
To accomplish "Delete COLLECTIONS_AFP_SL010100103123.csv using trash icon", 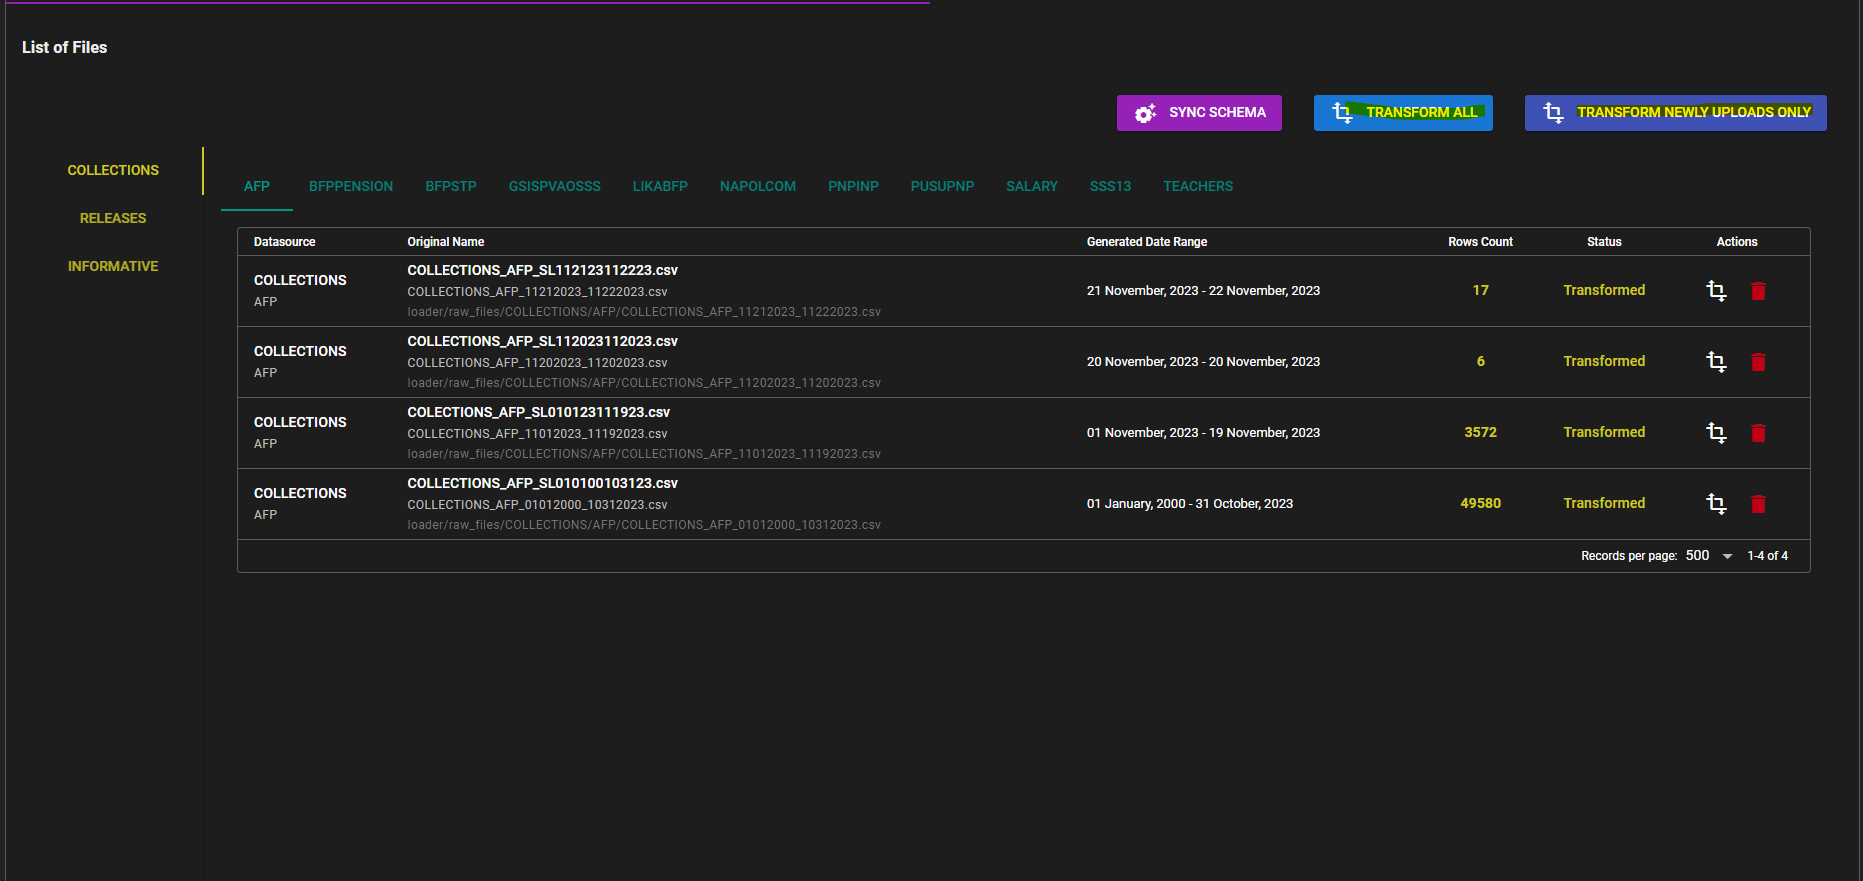I will (x=1758, y=504).
